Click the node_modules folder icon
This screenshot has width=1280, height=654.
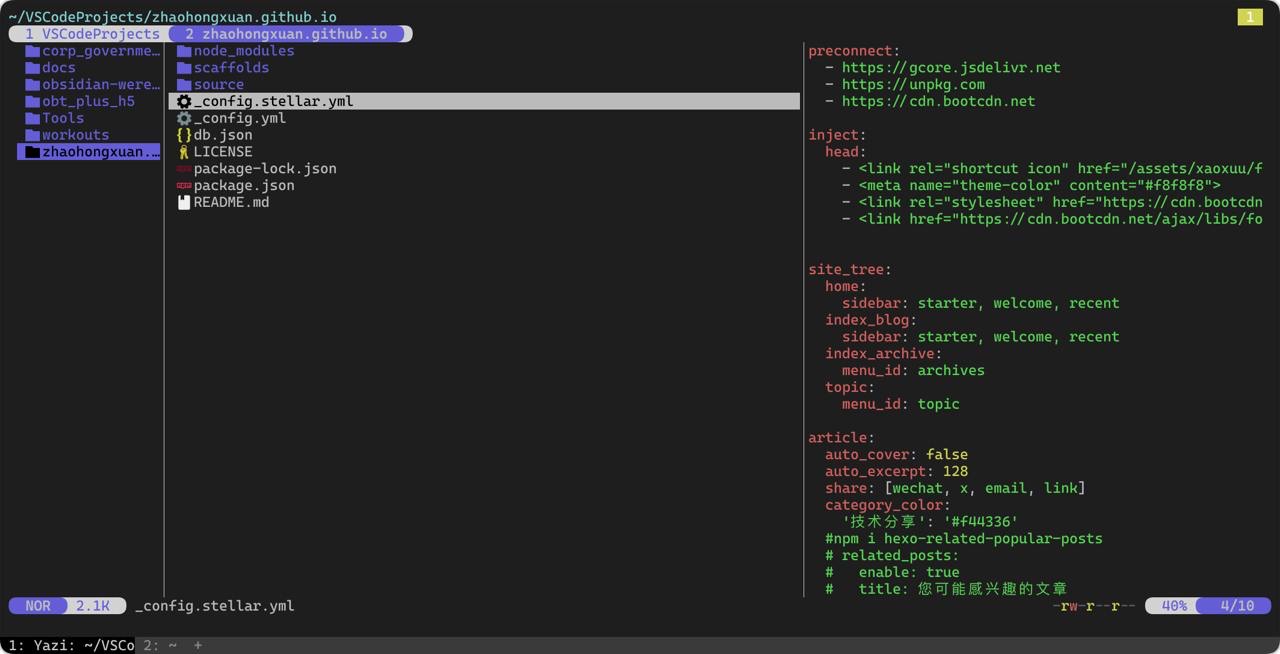[x=184, y=51]
